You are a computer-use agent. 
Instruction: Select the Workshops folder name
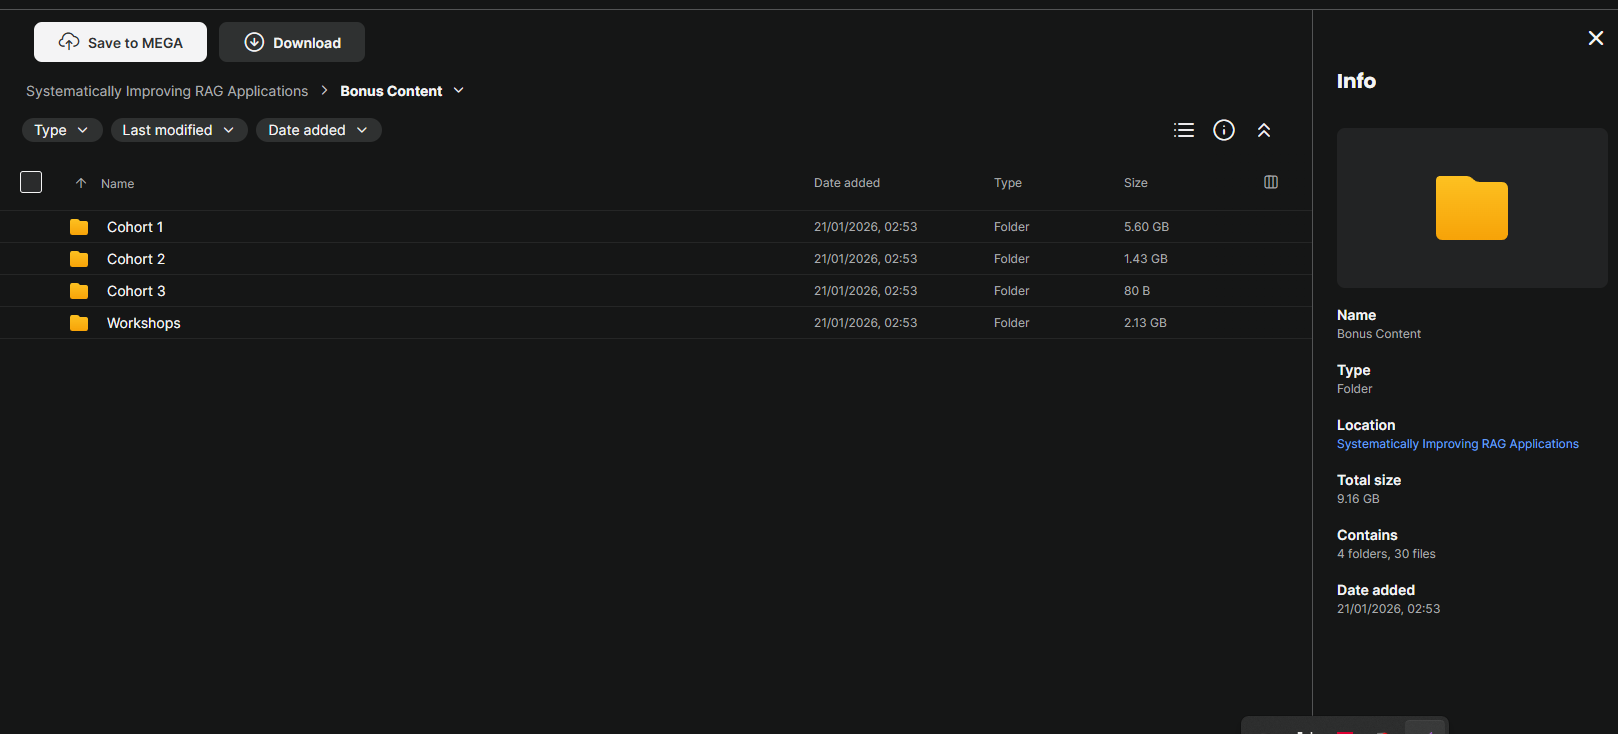click(144, 323)
